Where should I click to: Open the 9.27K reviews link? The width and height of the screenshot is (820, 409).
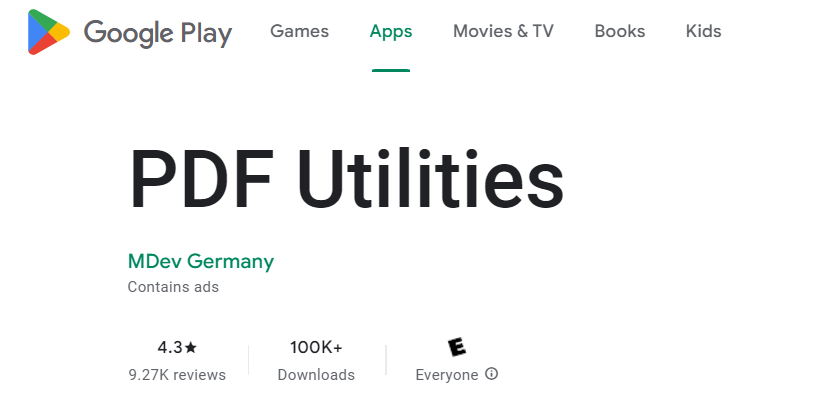coord(177,375)
